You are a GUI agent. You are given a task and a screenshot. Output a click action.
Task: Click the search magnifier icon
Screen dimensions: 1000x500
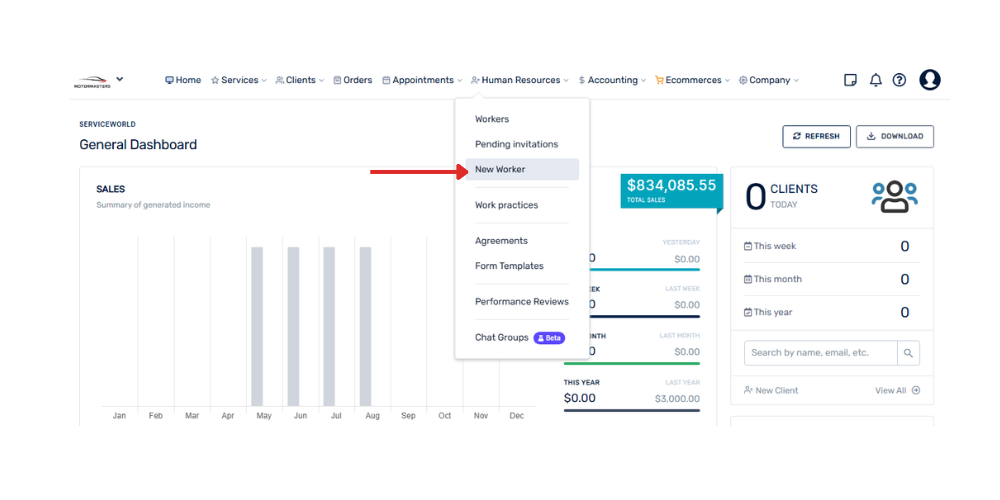[x=908, y=353]
